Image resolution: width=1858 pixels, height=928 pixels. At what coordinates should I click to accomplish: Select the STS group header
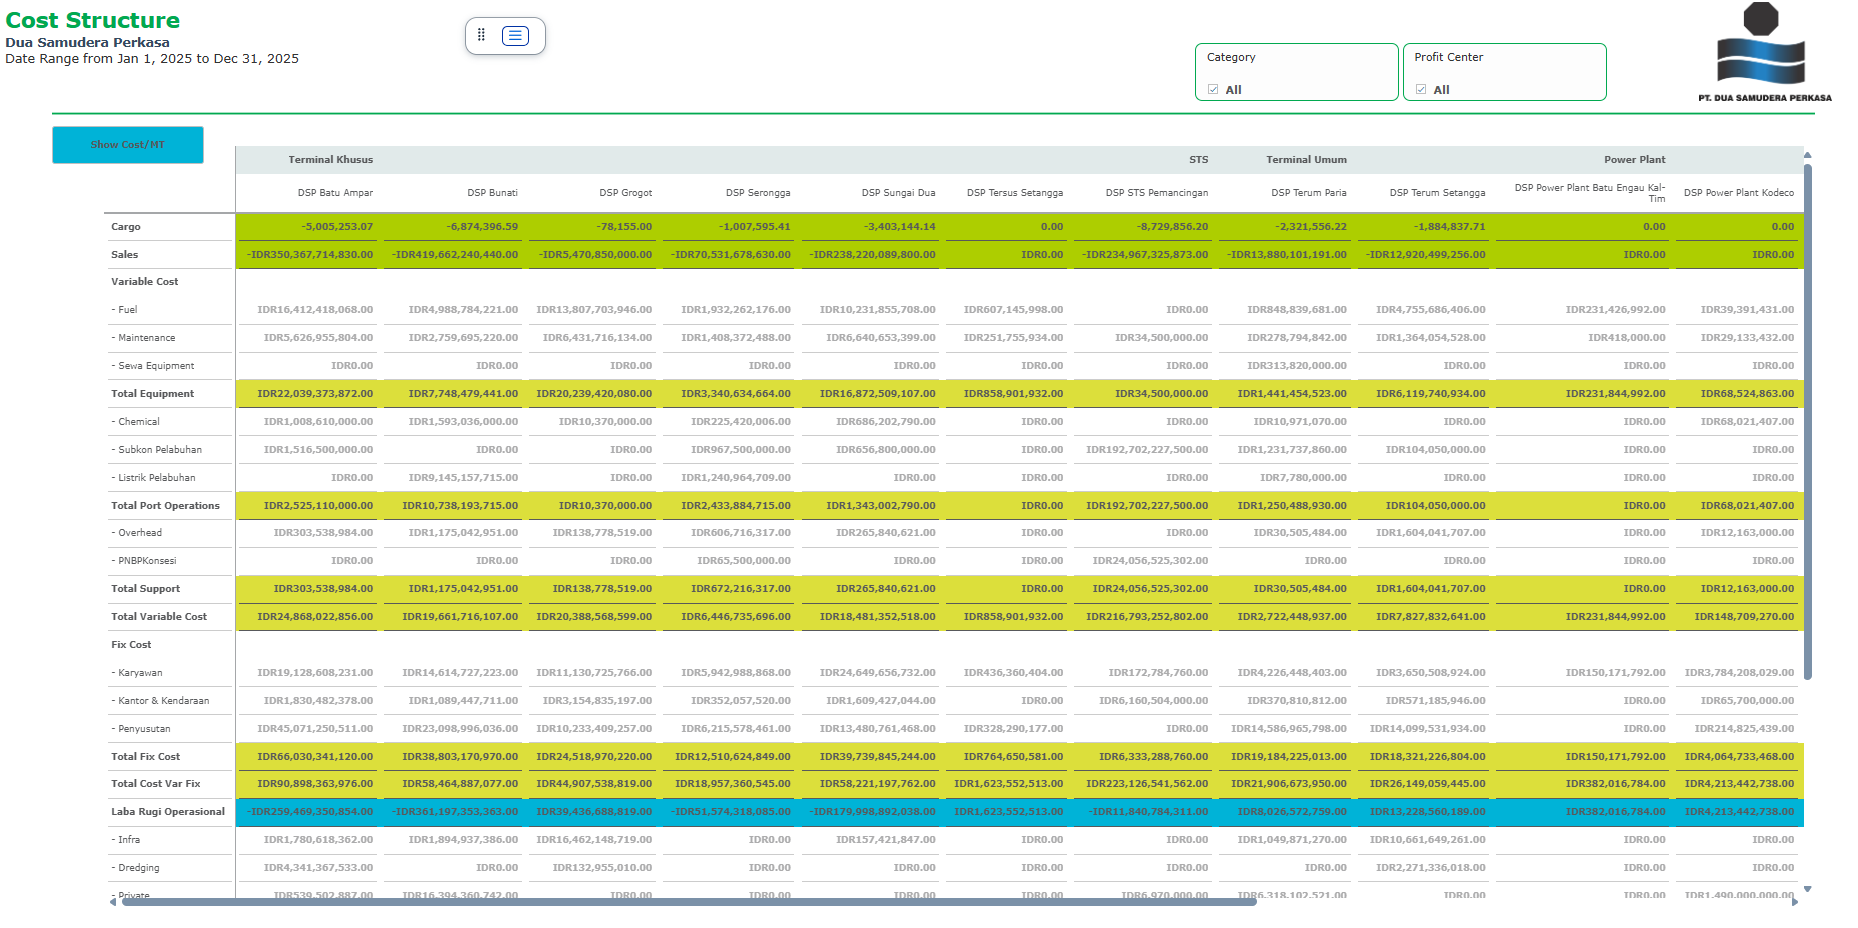(x=1198, y=160)
